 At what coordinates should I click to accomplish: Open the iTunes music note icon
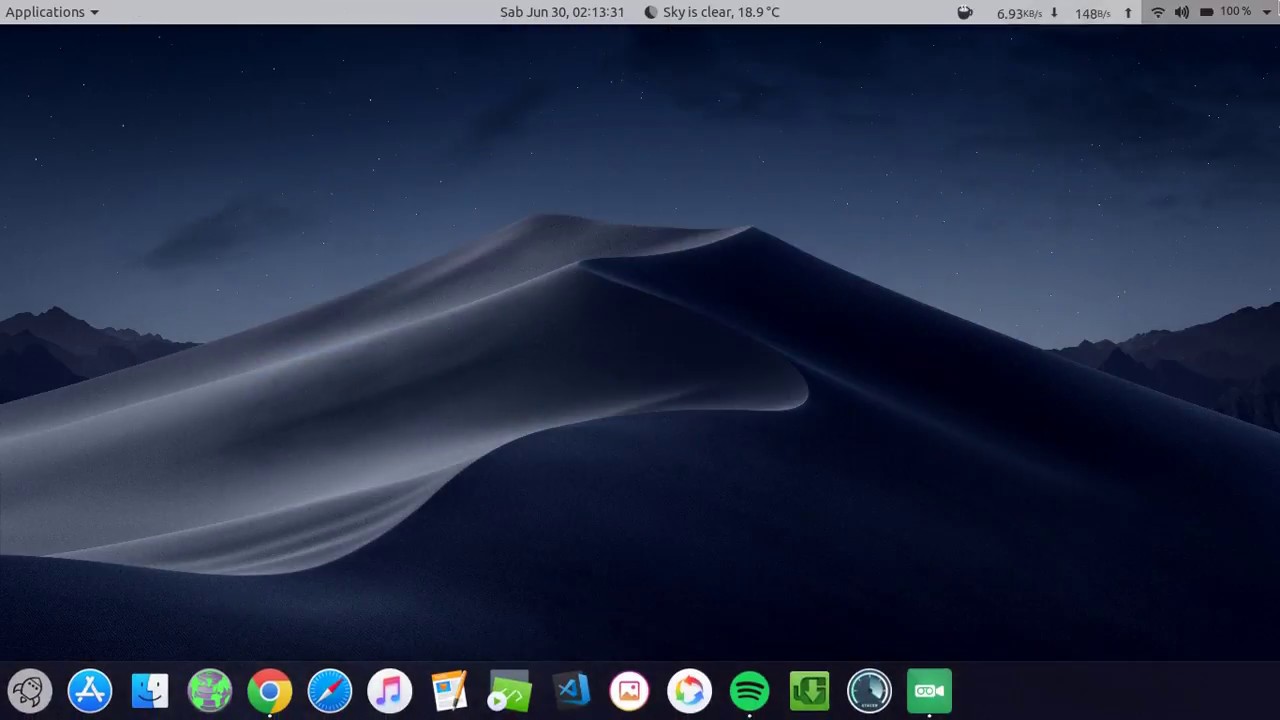coord(390,691)
